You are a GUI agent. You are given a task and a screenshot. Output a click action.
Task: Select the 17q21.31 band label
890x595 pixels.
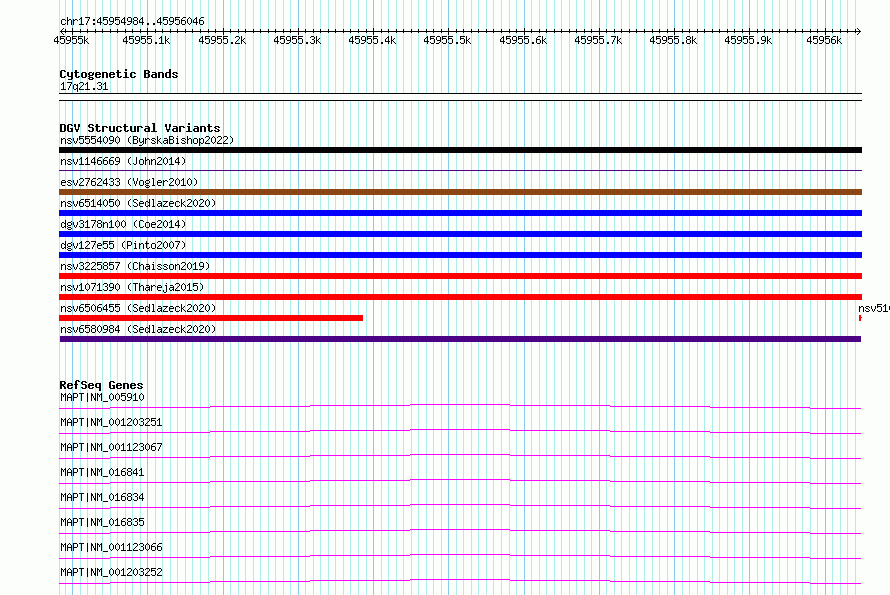tap(84, 86)
